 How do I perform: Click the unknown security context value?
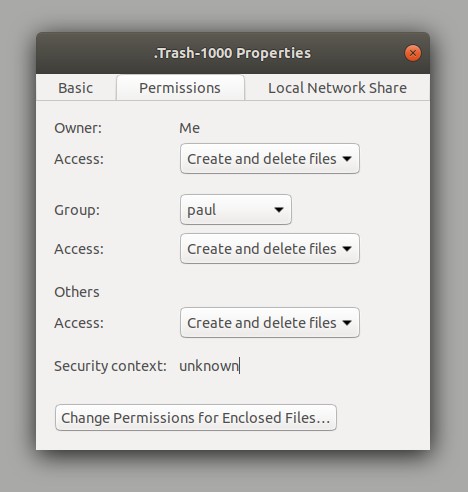tap(209, 366)
